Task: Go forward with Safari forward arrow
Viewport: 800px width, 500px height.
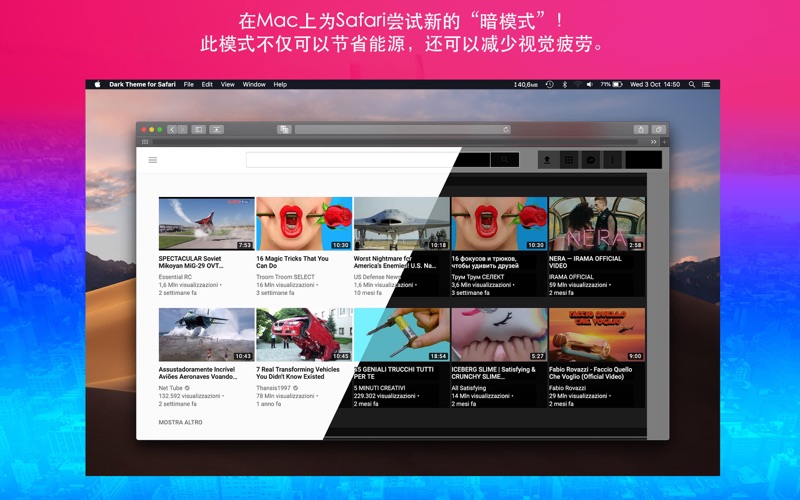Action: coord(182,130)
